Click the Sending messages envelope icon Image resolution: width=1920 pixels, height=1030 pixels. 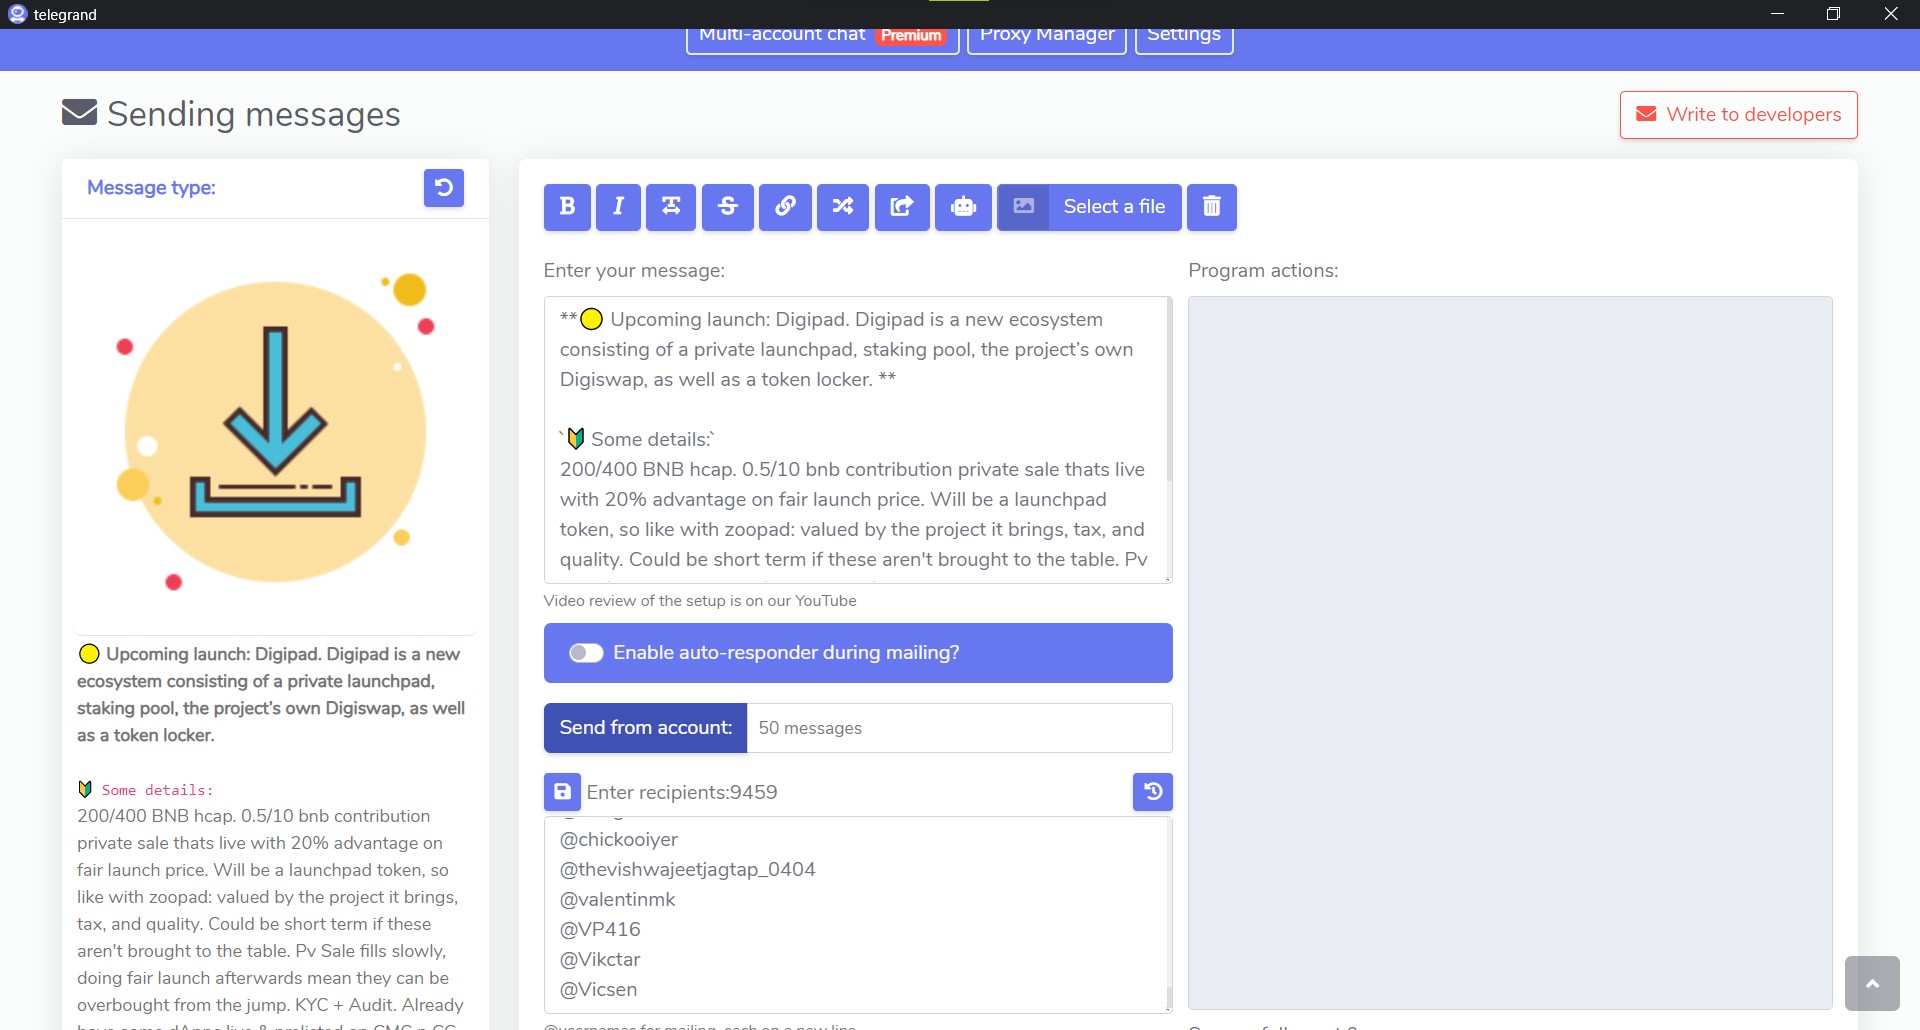(80, 113)
